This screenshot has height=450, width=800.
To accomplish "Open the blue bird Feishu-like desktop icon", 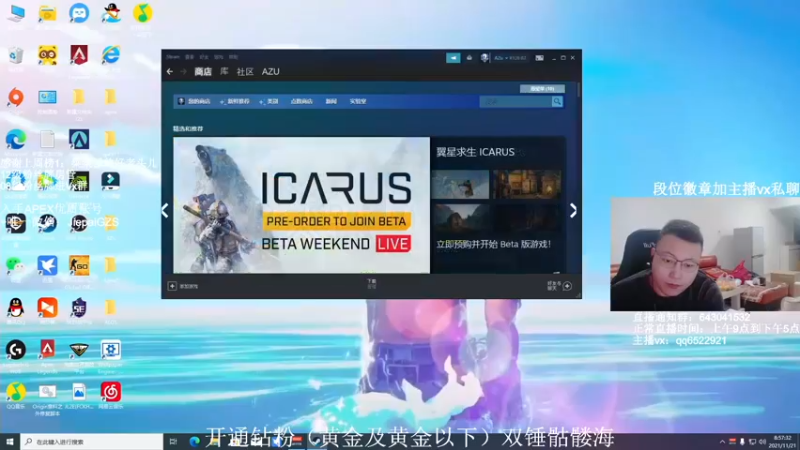I will tap(47, 266).
